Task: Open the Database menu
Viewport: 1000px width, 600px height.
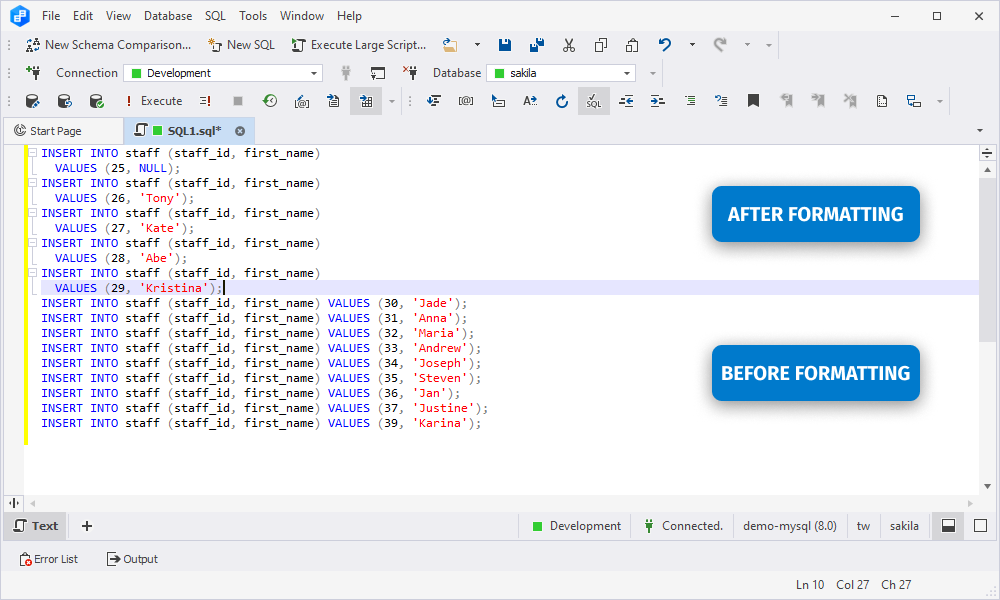Action: pyautogui.click(x=168, y=16)
